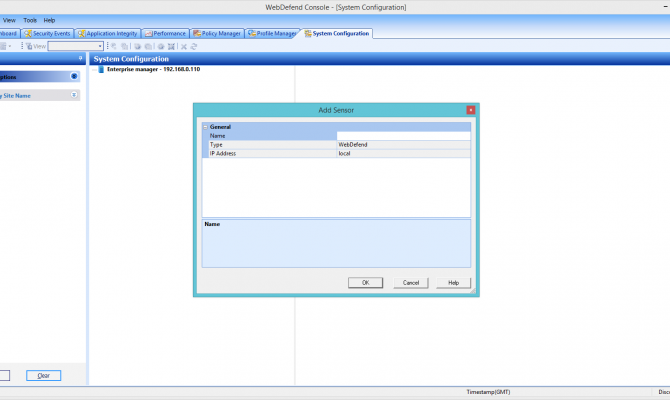Select the Enterprise manager tree node
This screenshot has height=400, width=670.
pyautogui.click(x=153, y=69)
